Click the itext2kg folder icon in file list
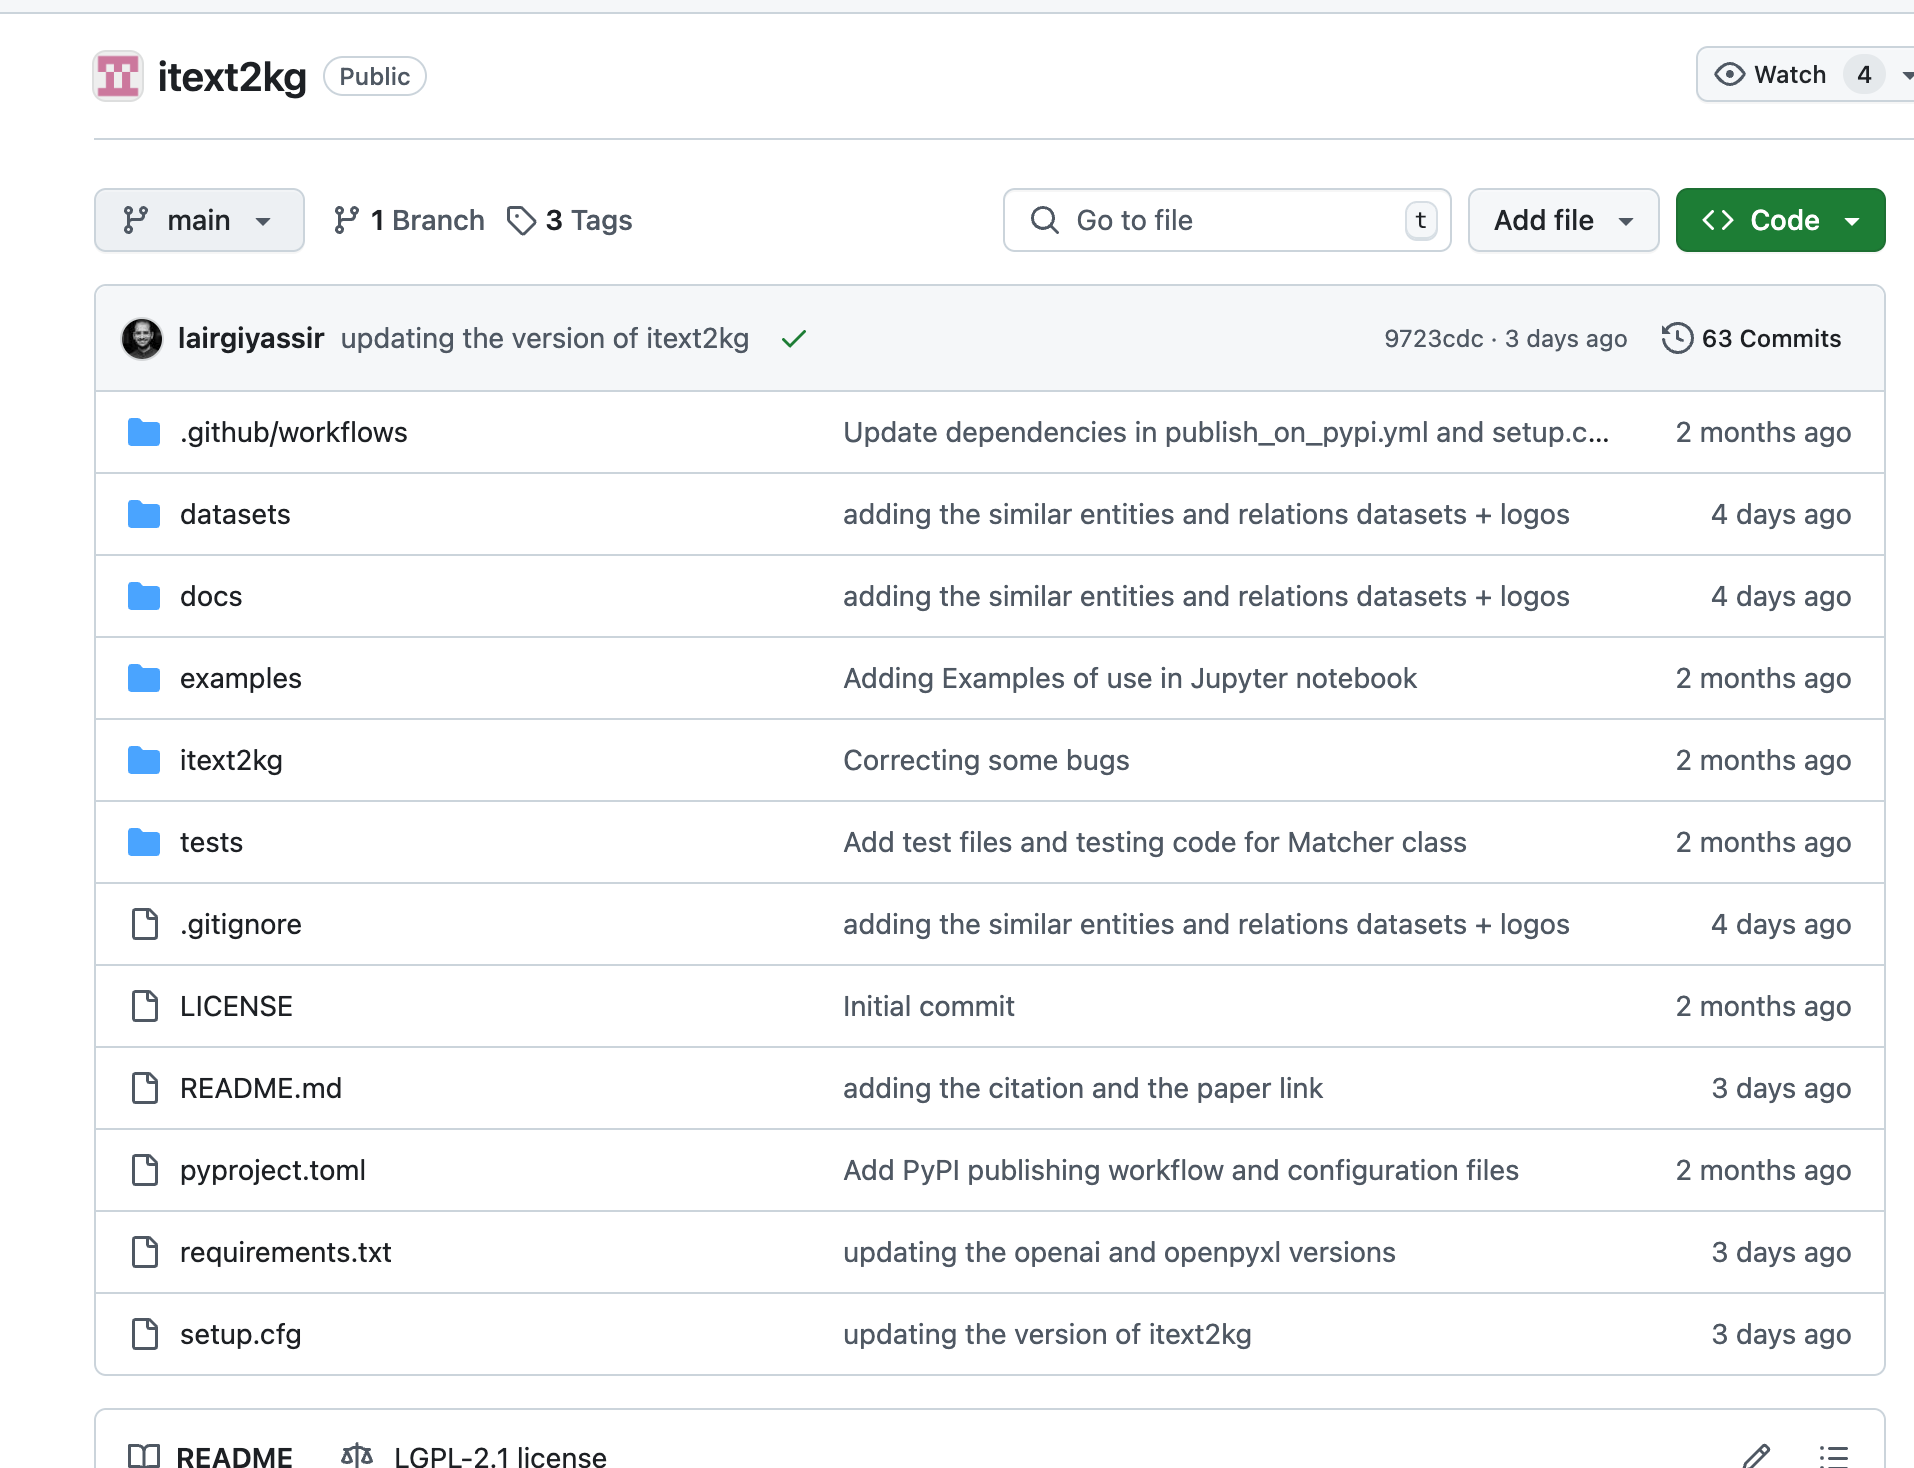The image size is (1914, 1468). click(x=144, y=761)
